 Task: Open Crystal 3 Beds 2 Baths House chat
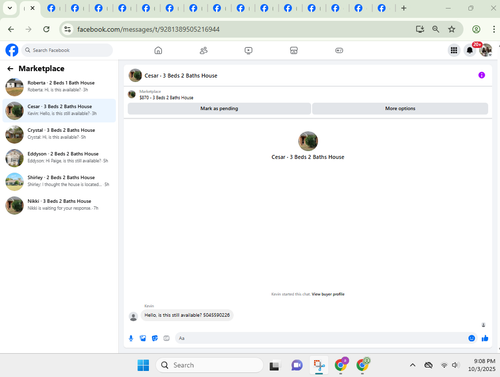(59, 134)
